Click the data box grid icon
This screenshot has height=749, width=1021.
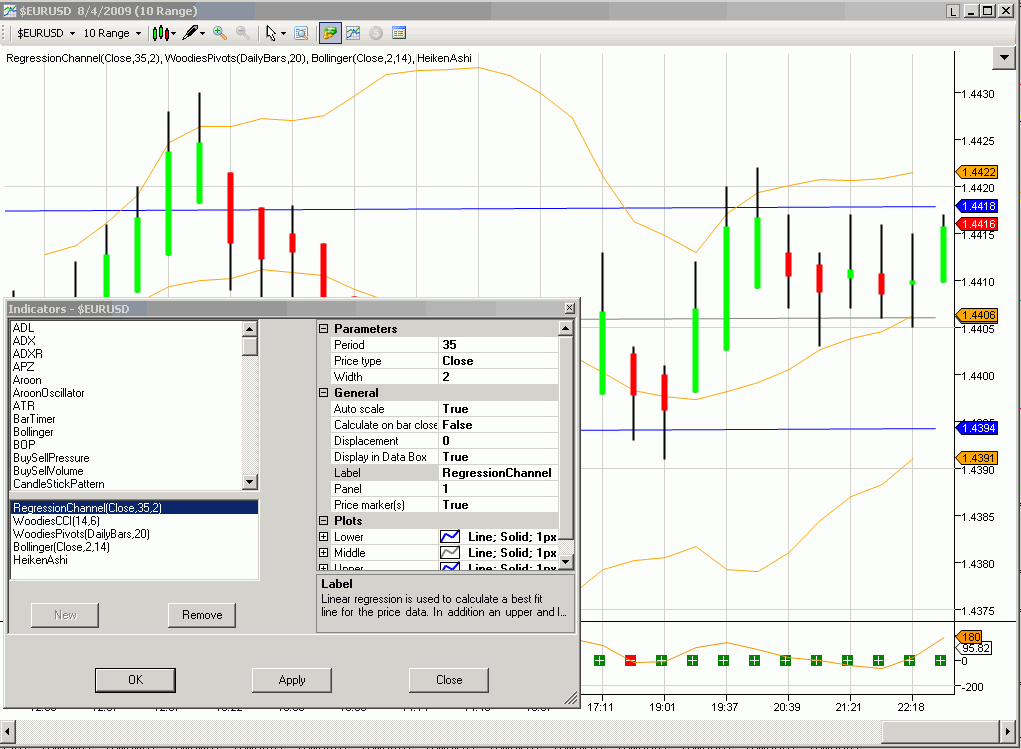pos(398,33)
